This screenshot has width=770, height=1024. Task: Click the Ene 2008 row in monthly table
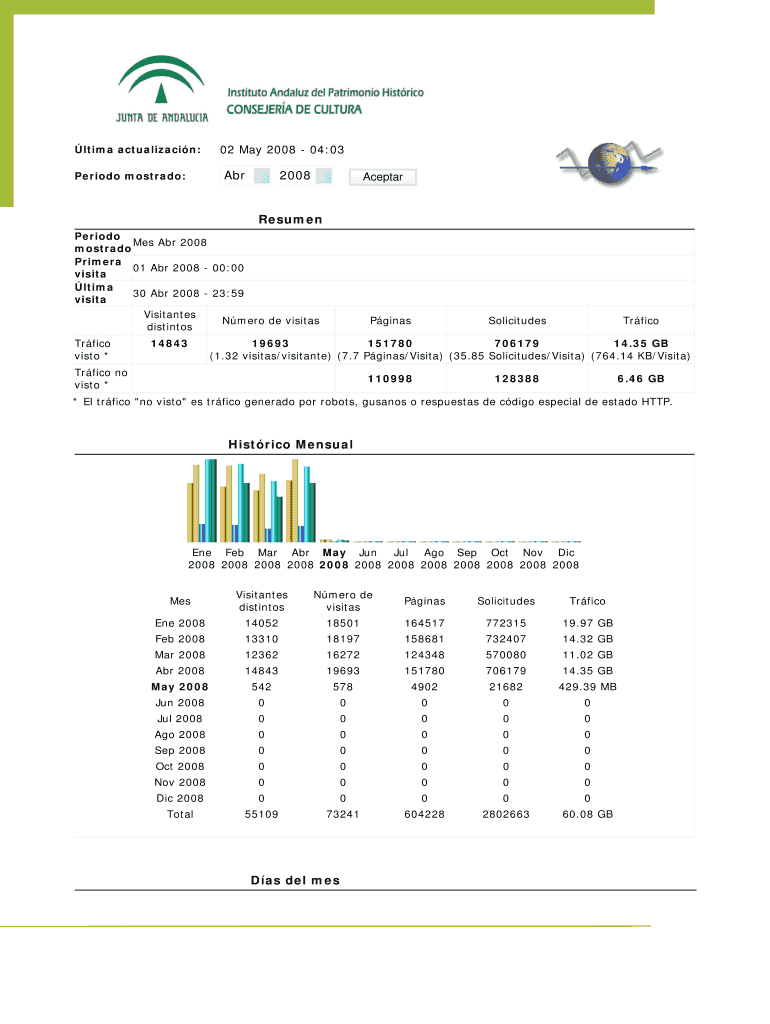(x=180, y=623)
